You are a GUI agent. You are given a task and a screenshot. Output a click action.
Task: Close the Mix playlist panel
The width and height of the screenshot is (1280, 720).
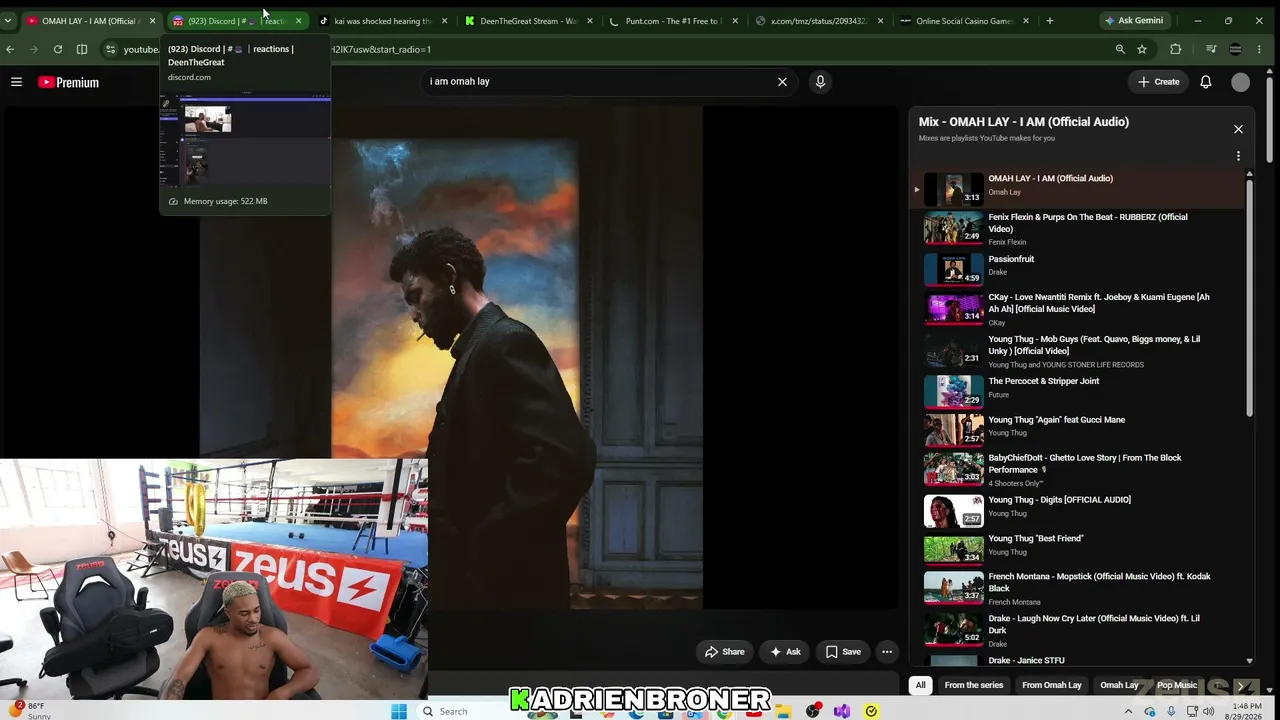(1238, 129)
